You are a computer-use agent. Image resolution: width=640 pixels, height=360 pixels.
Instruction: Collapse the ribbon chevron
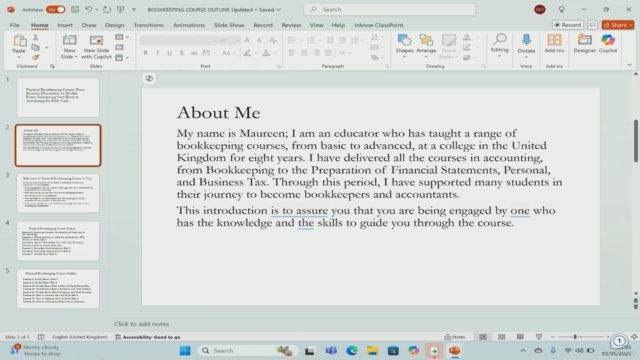point(629,65)
